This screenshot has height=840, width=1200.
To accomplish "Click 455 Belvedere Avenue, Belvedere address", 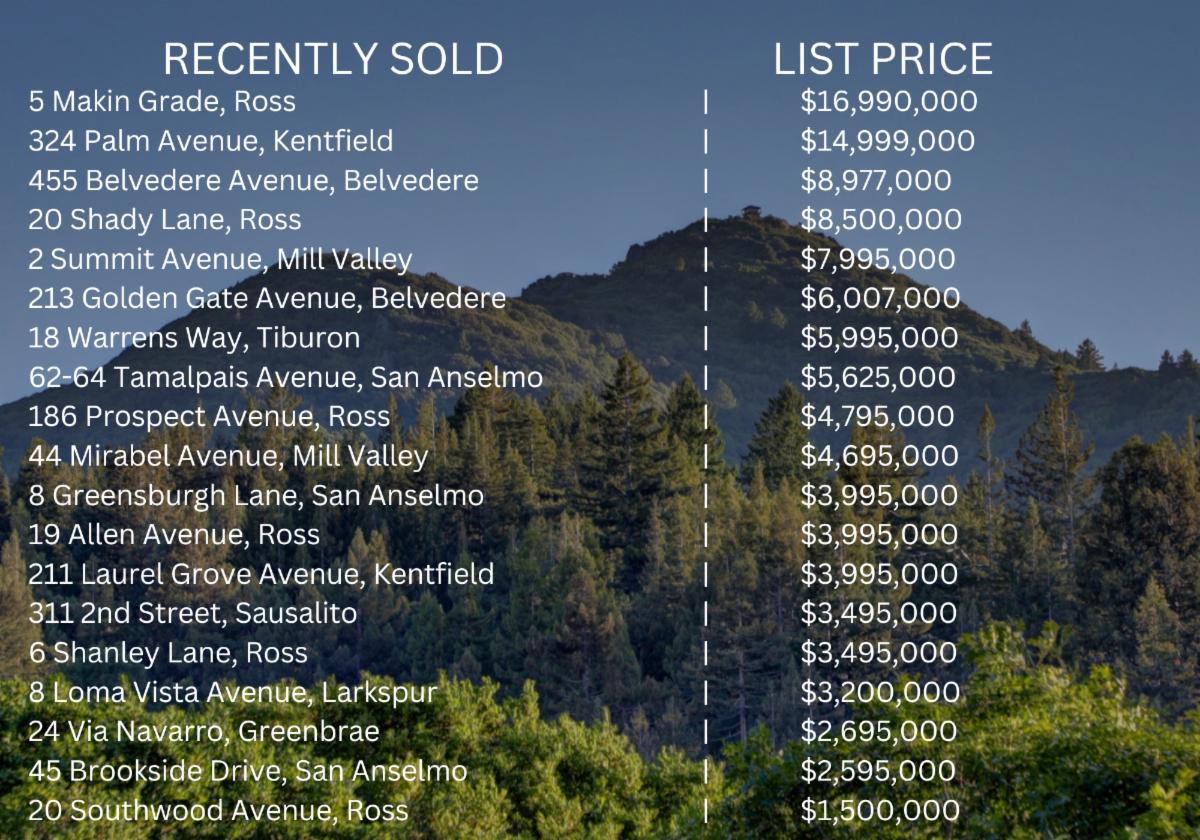I will [253, 180].
